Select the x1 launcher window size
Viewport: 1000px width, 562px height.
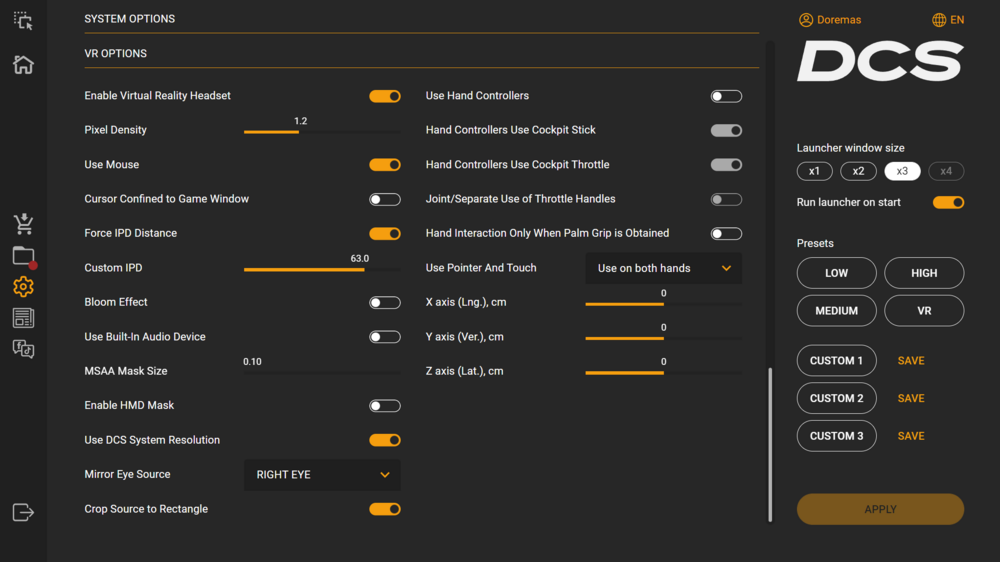(x=814, y=171)
